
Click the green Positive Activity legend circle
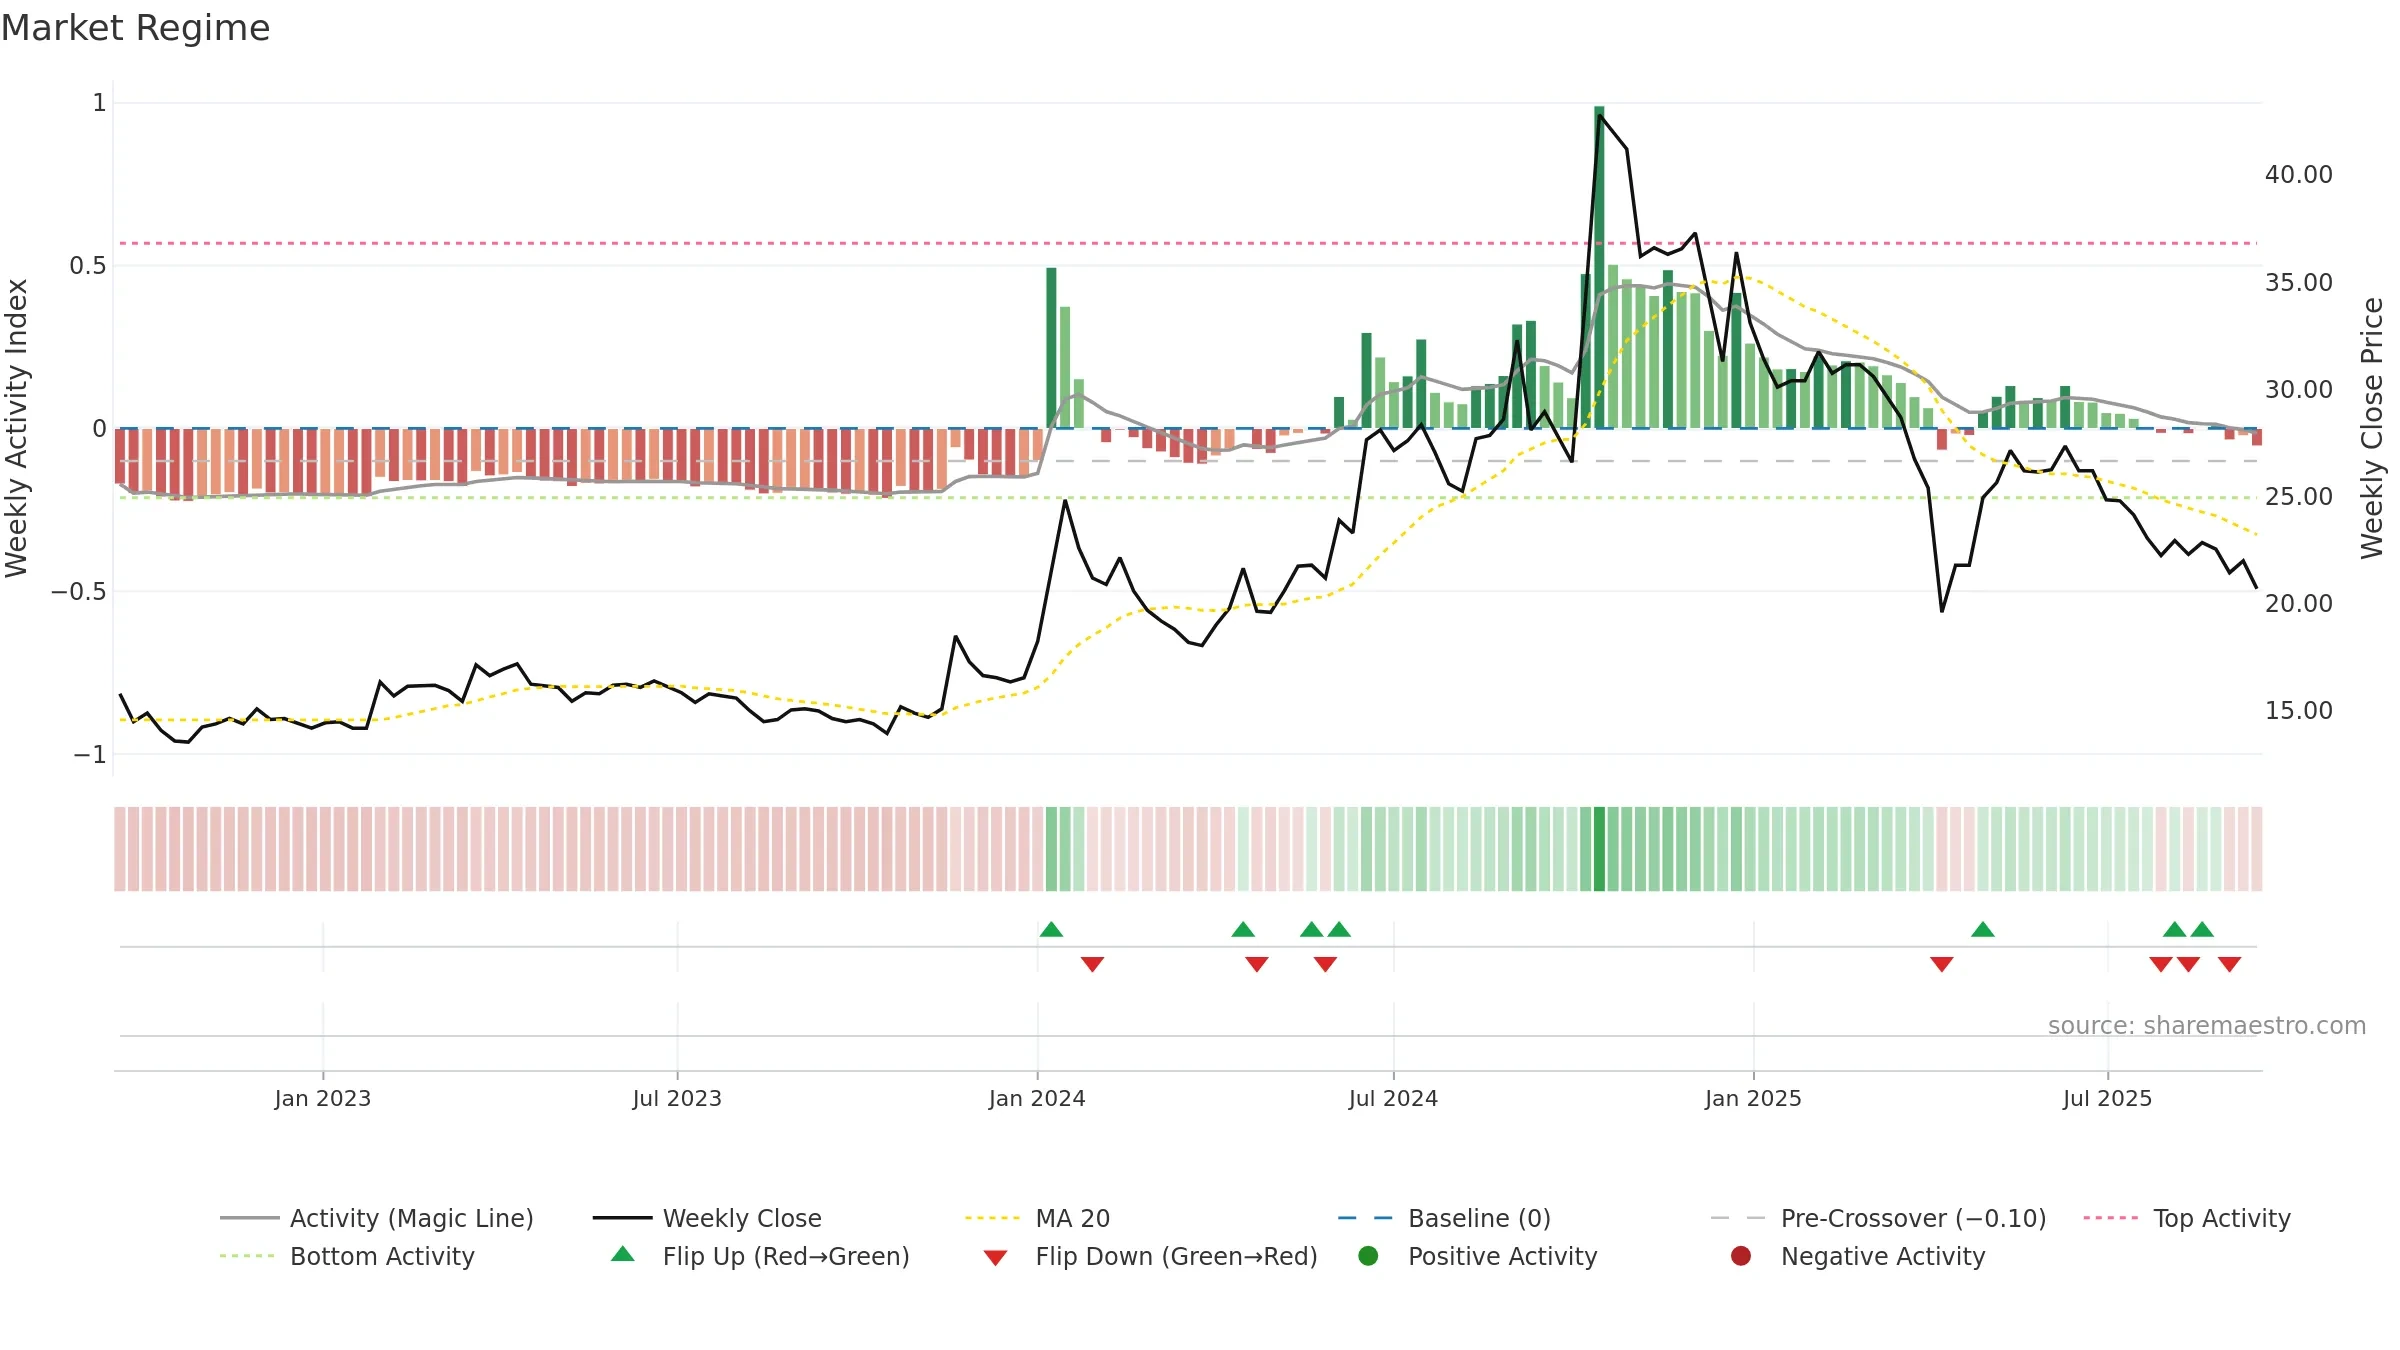point(1369,1256)
